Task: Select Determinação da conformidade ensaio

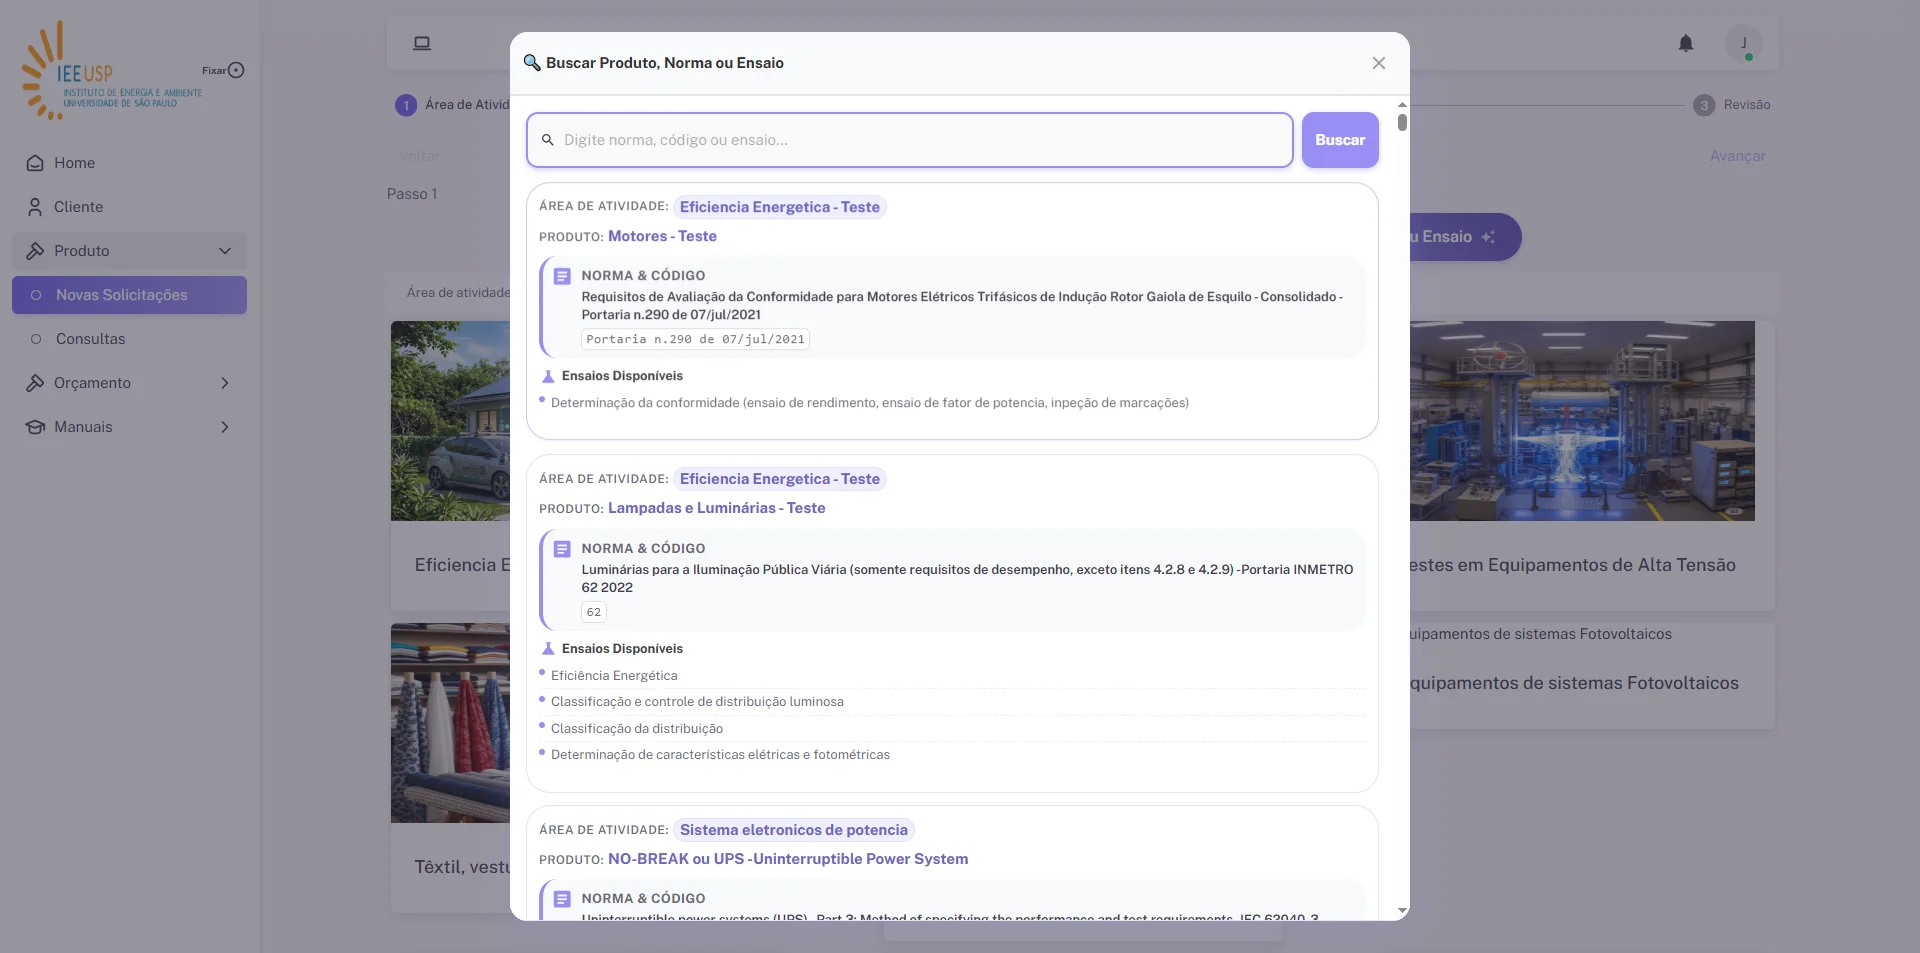Action: point(870,403)
